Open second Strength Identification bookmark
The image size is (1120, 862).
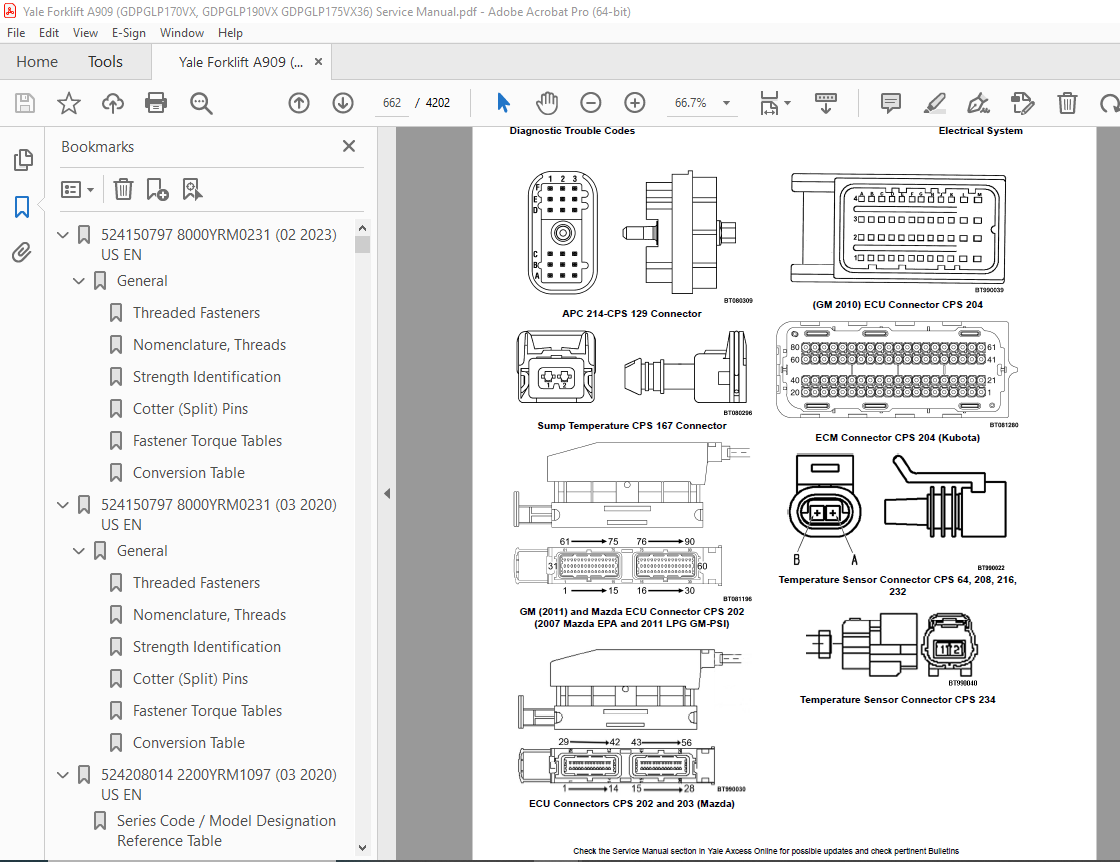tap(206, 647)
